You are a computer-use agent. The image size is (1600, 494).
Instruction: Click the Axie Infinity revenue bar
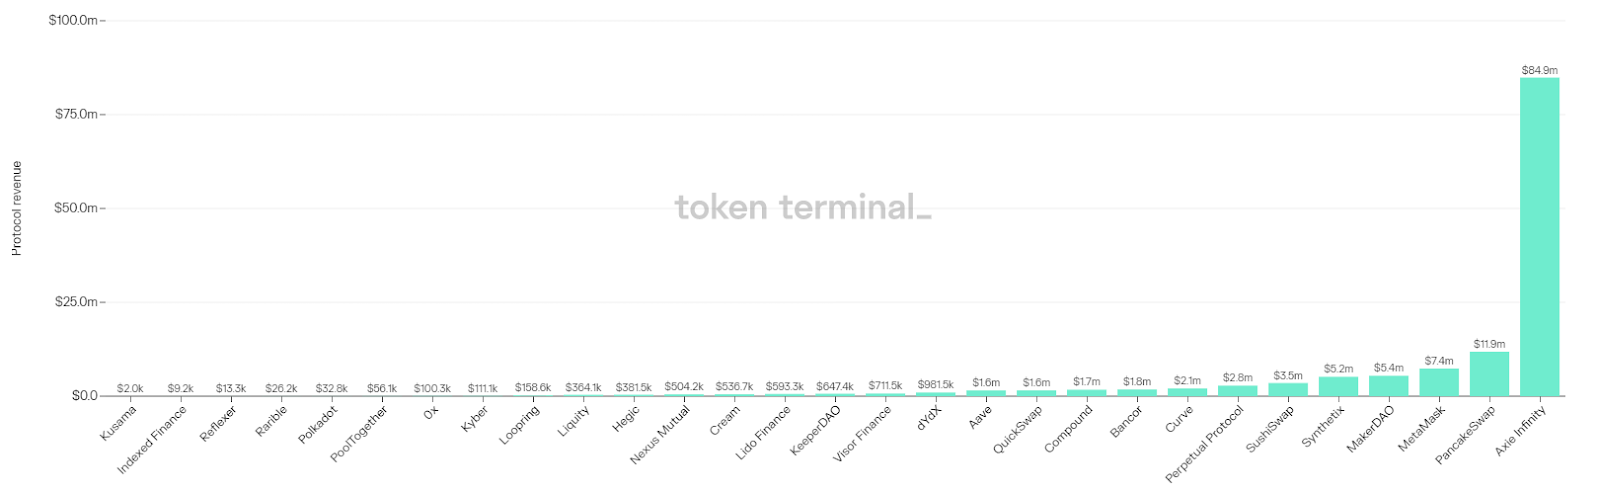coord(1539,237)
